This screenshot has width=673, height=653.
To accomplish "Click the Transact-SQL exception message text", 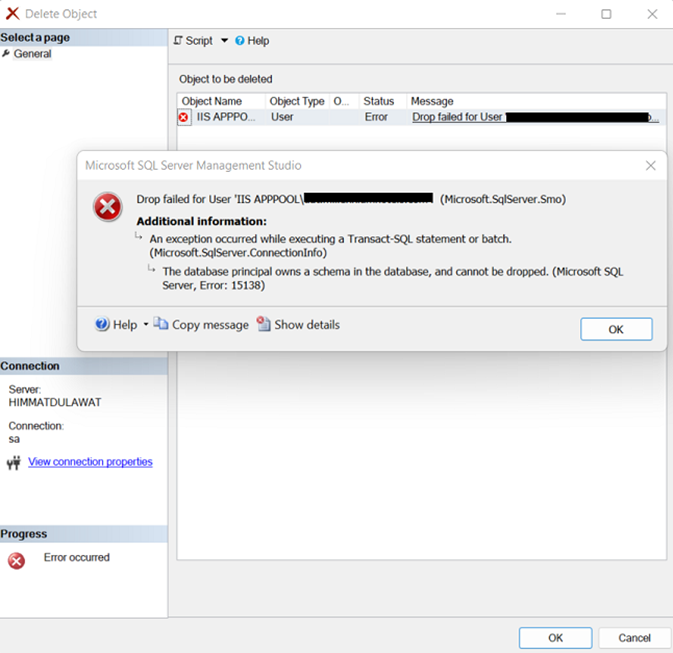I will [x=330, y=246].
